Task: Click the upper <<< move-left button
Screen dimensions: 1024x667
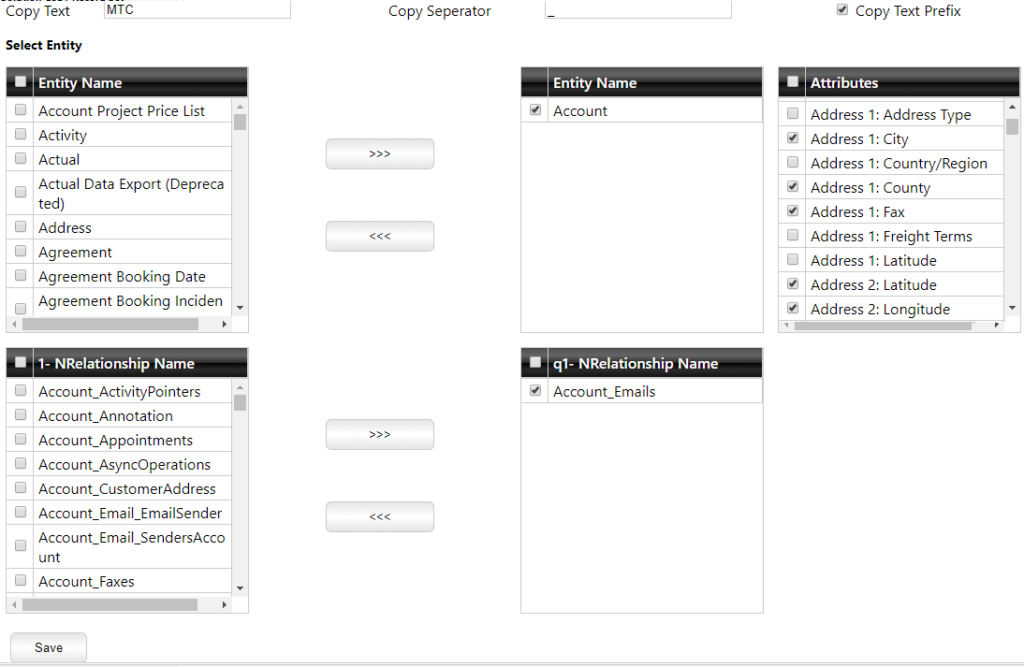Action: pyautogui.click(x=379, y=236)
